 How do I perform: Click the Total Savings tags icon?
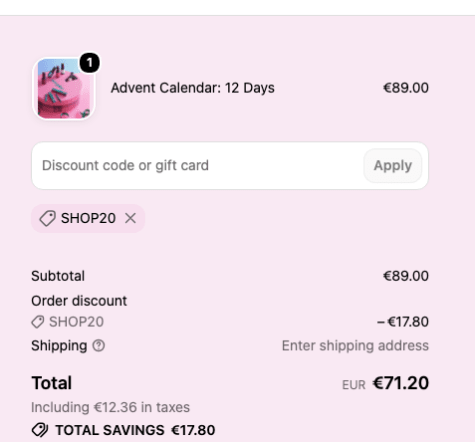pos(40,430)
